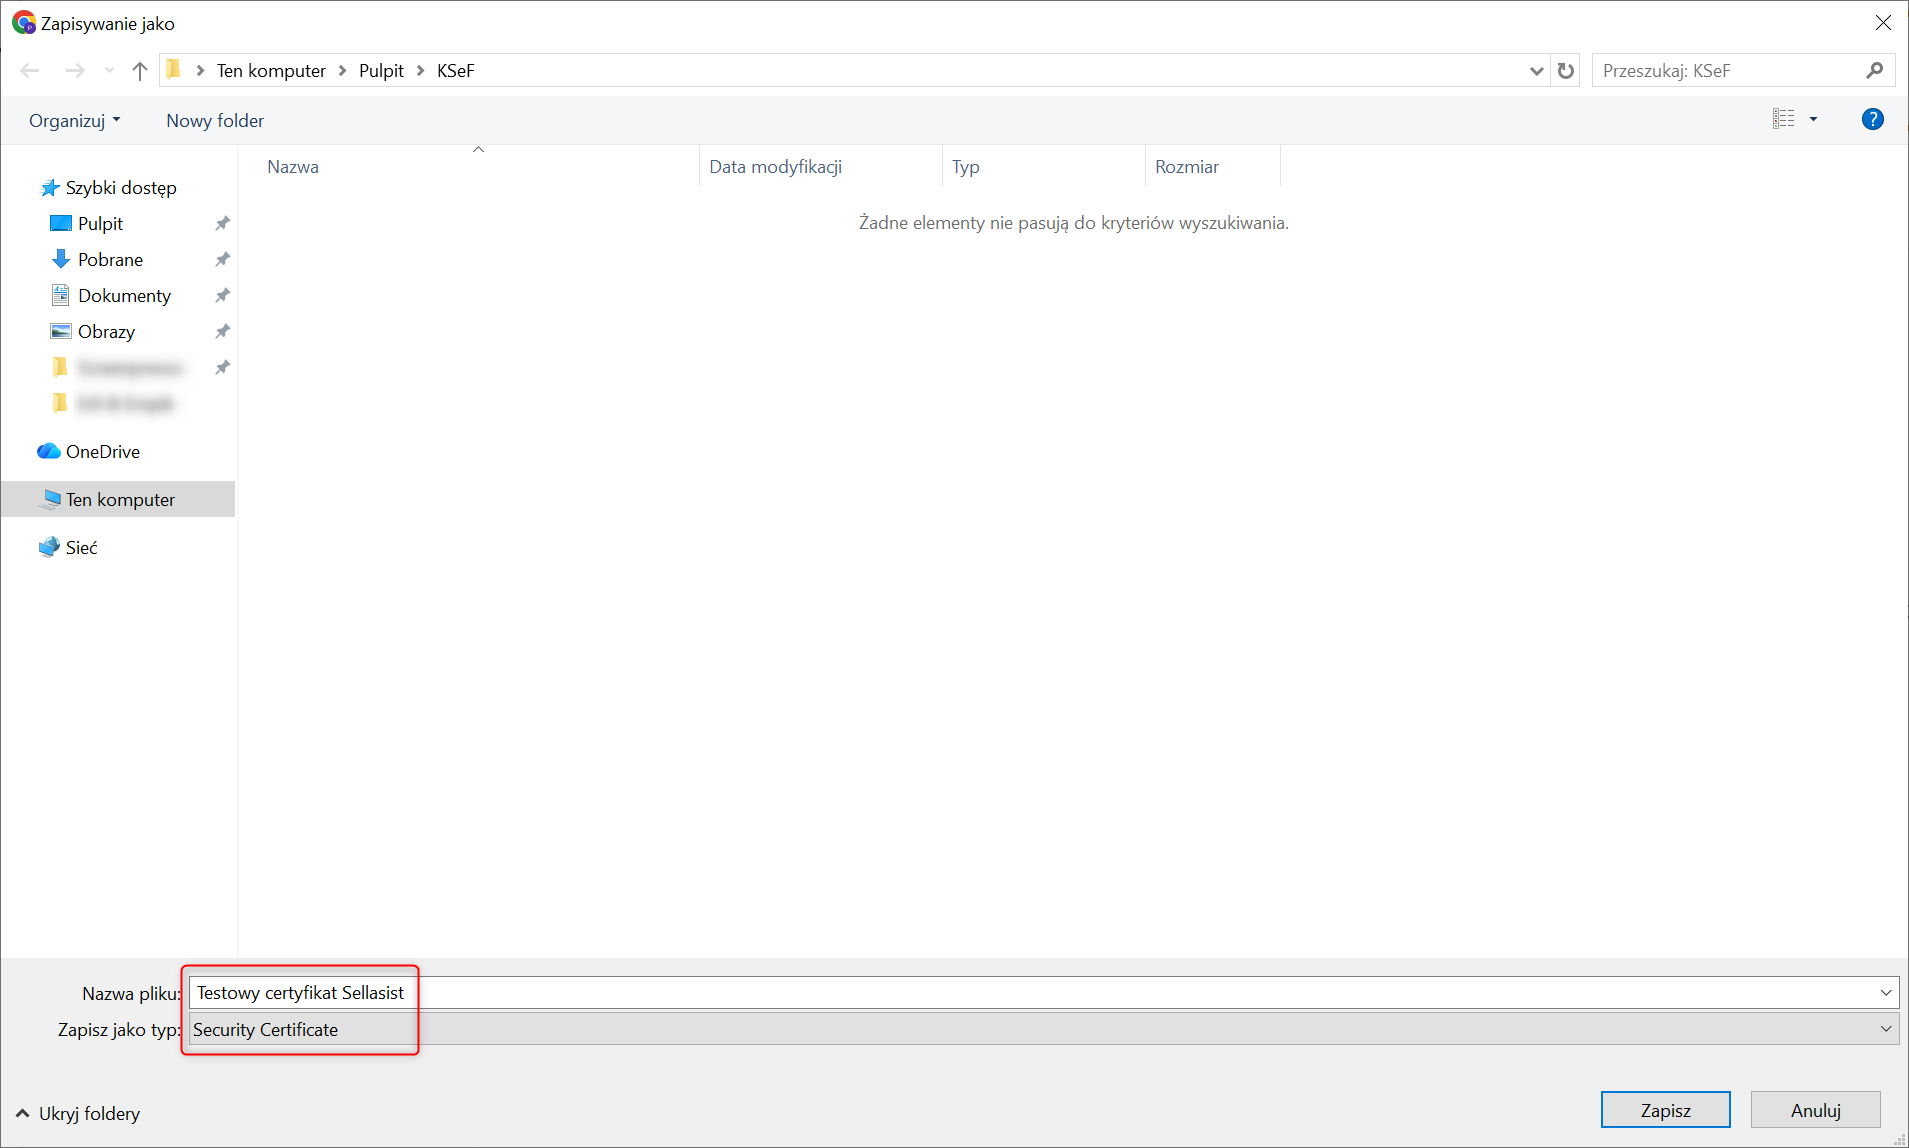
Task: Select Sieć in the navigation pane
Action: pyautogui.click(x=81, y=548)
